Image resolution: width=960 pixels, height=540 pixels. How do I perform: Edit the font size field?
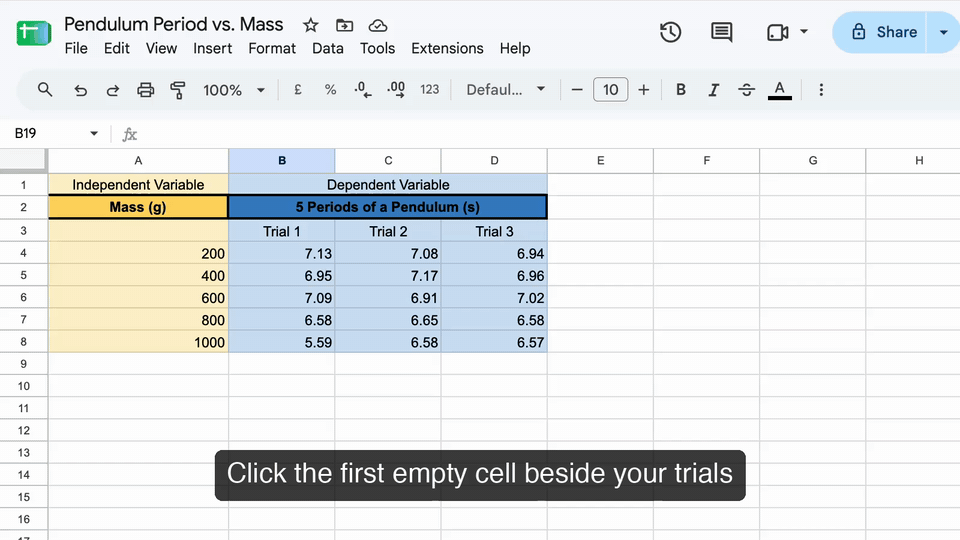[610, 90]
